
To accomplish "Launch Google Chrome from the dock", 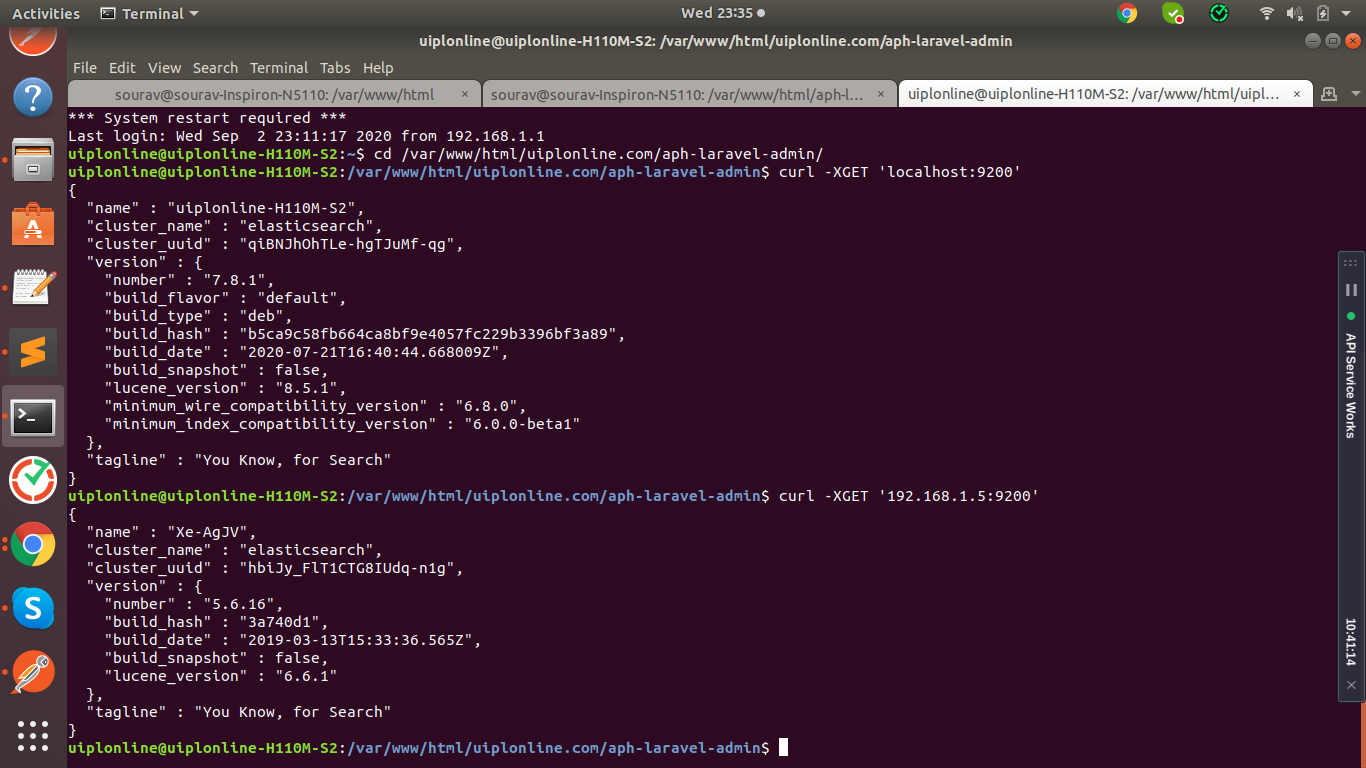I will click(x=33, y=544).
